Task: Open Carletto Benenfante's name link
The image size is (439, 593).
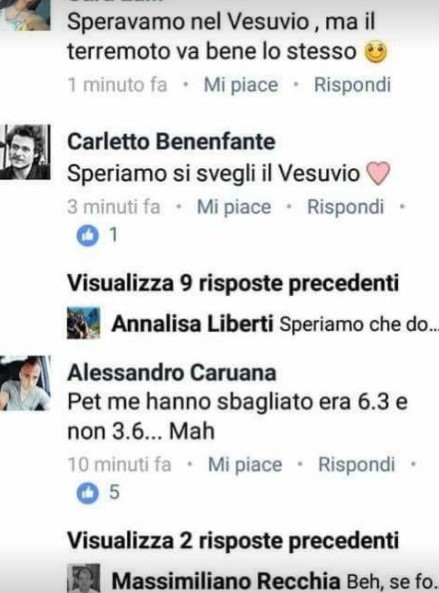Action: click(x=171, y=142)
